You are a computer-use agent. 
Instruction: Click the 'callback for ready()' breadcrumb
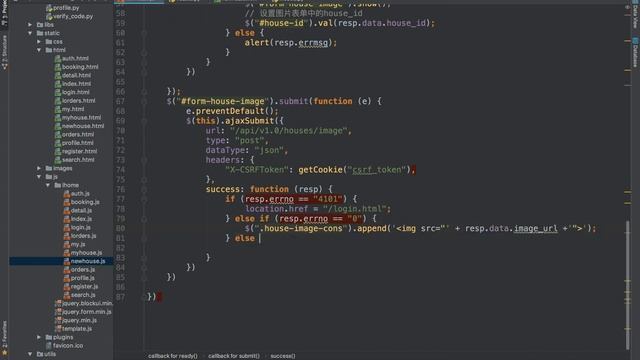tap(173, 356)
